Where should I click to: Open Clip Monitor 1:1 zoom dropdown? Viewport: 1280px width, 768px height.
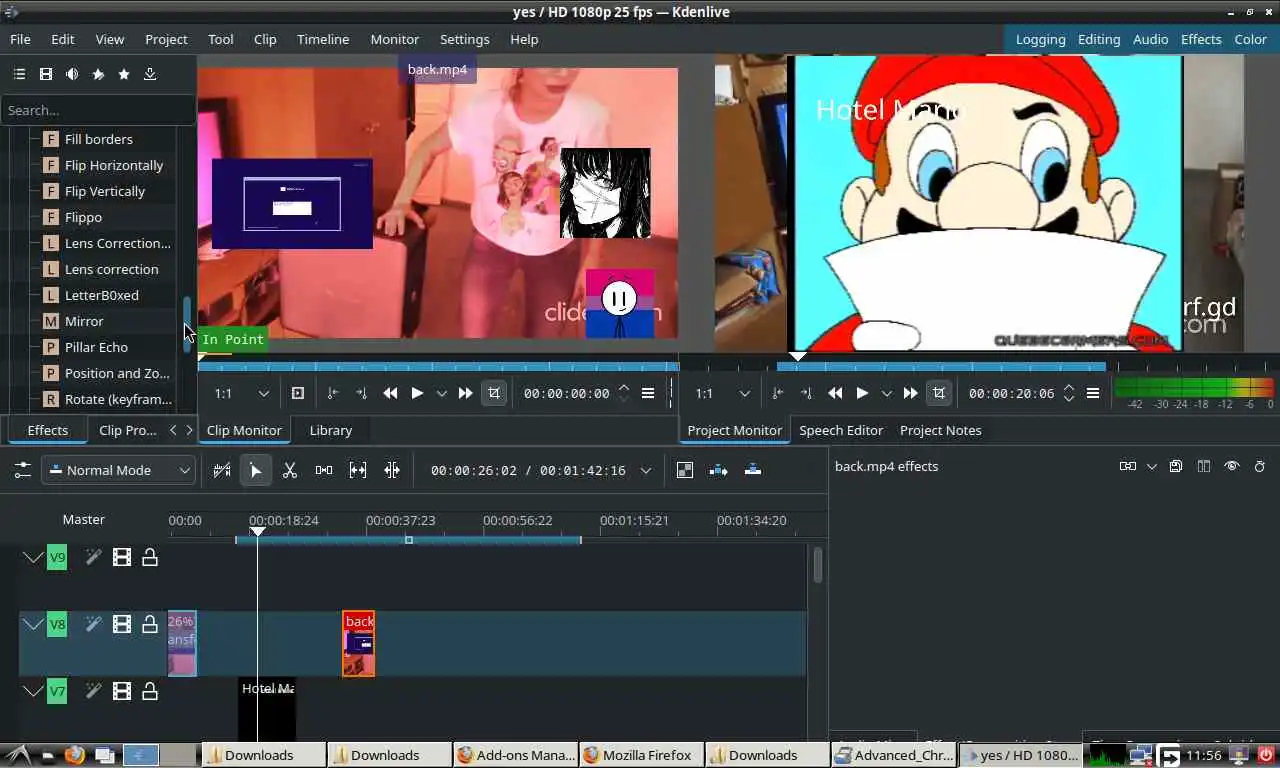tap(240, 393)
